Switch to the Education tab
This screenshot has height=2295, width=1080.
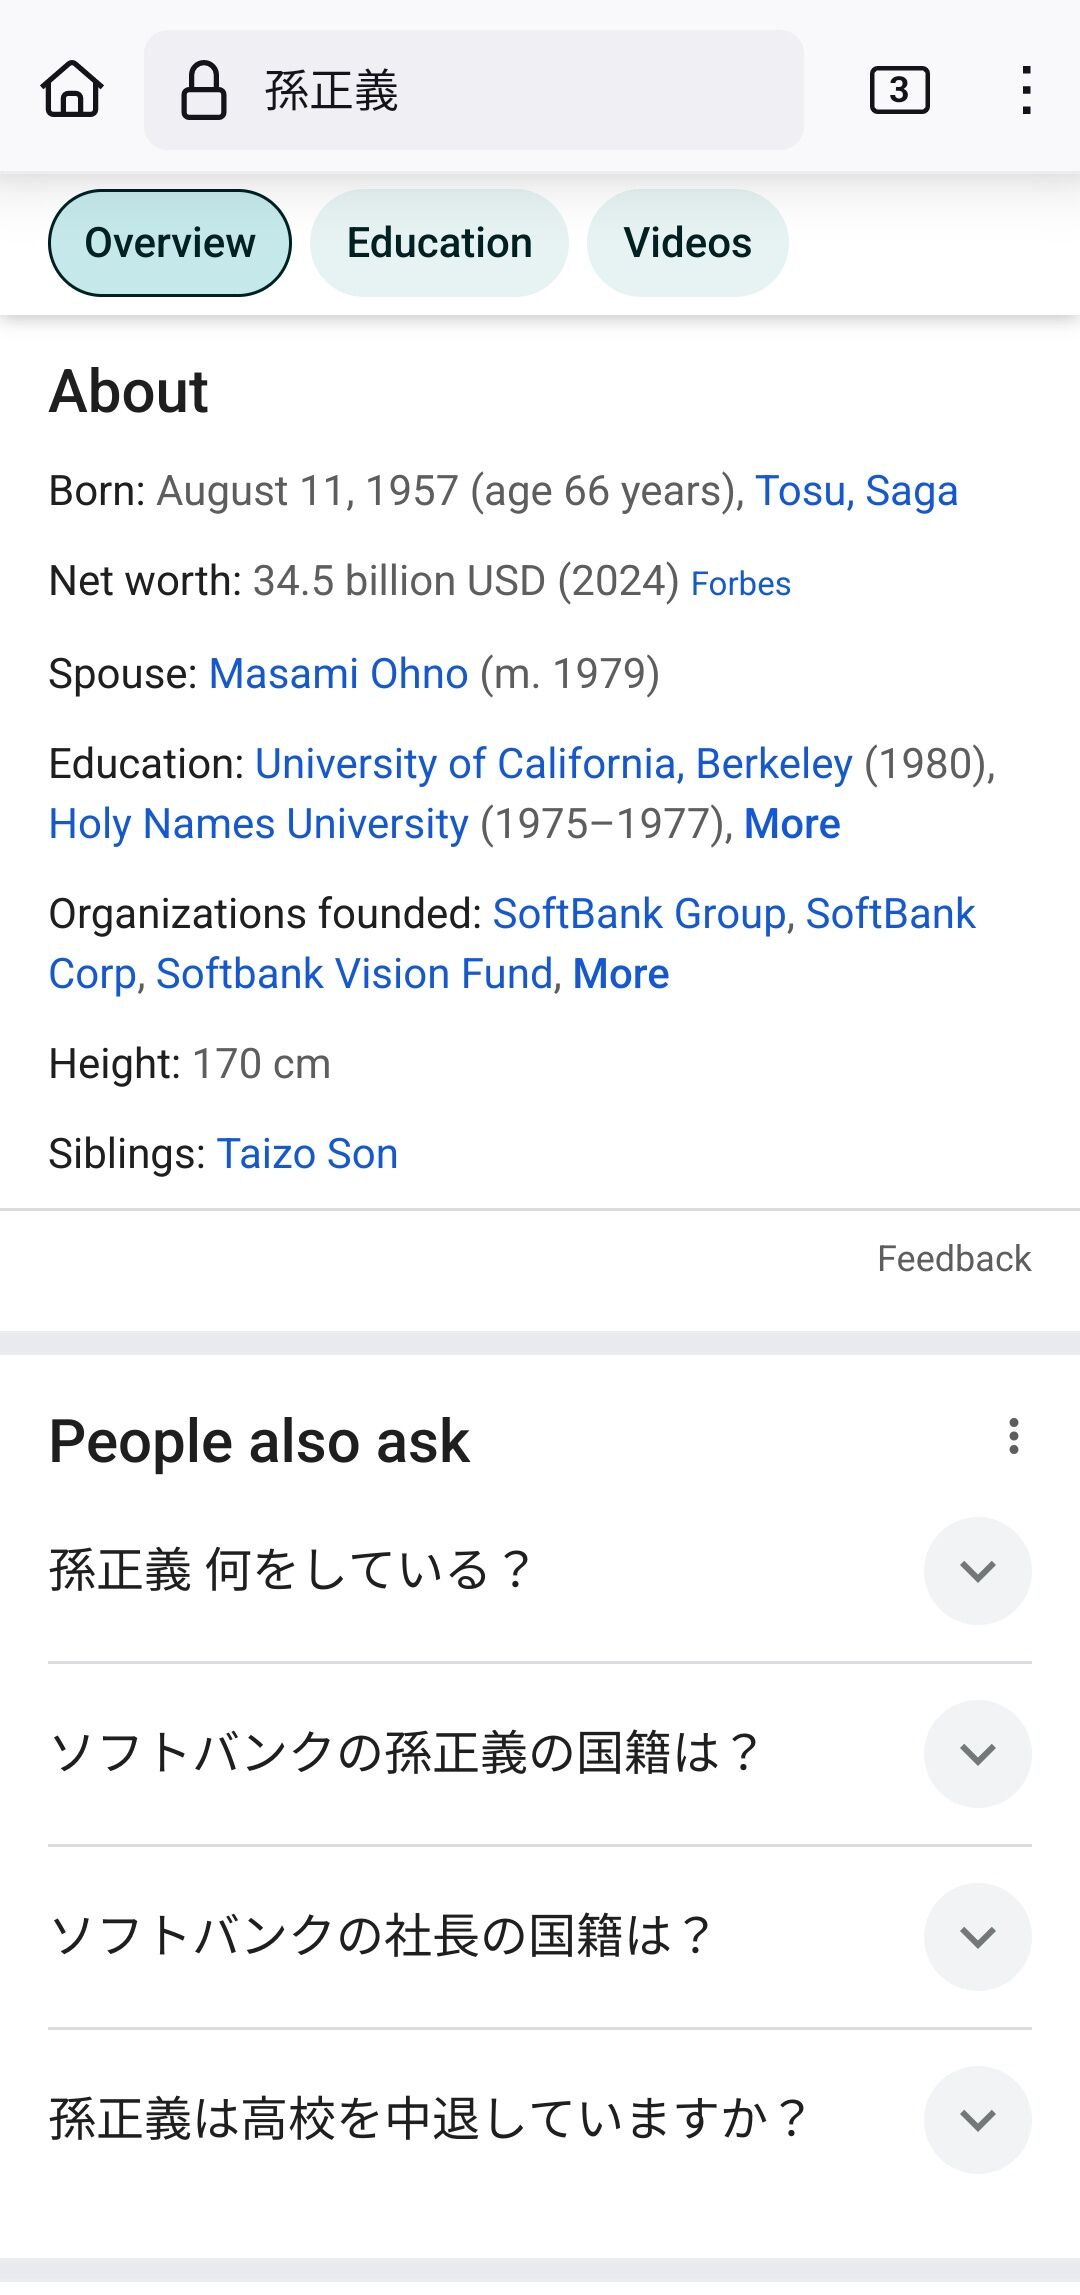pyautogui.click(x=439, y=243)
